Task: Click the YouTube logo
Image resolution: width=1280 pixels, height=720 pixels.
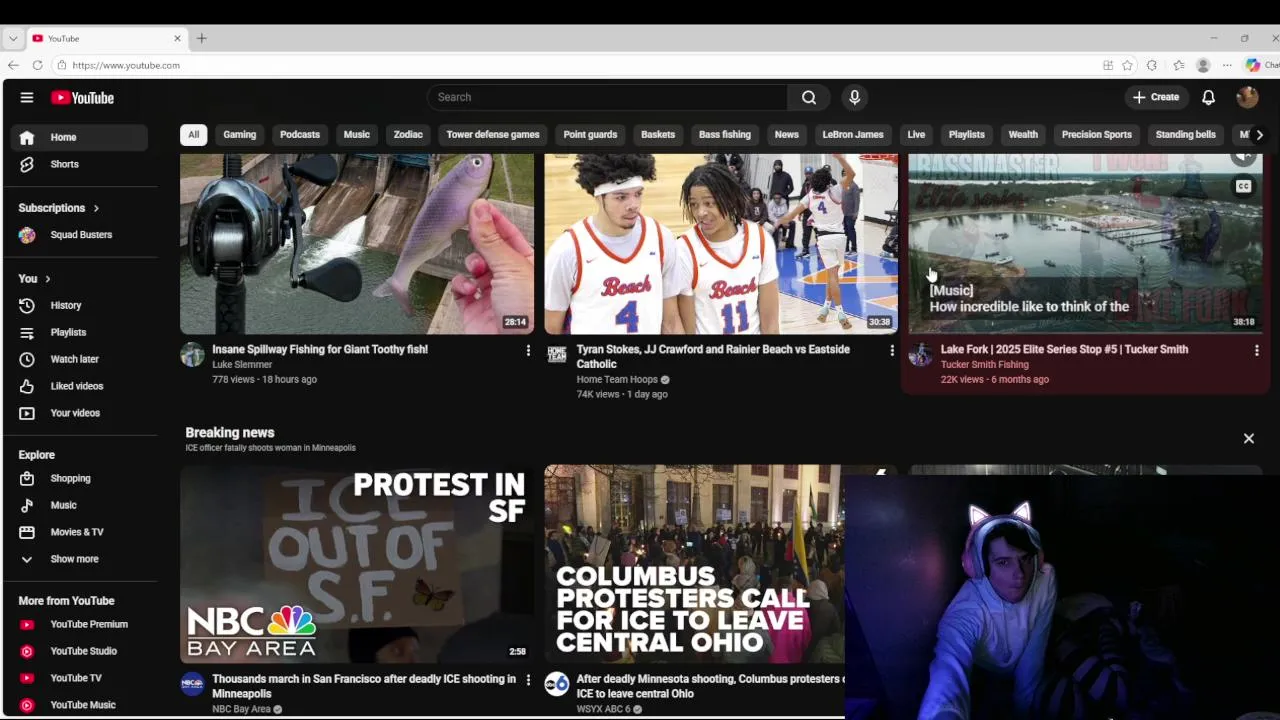Action: click(82, 97)
